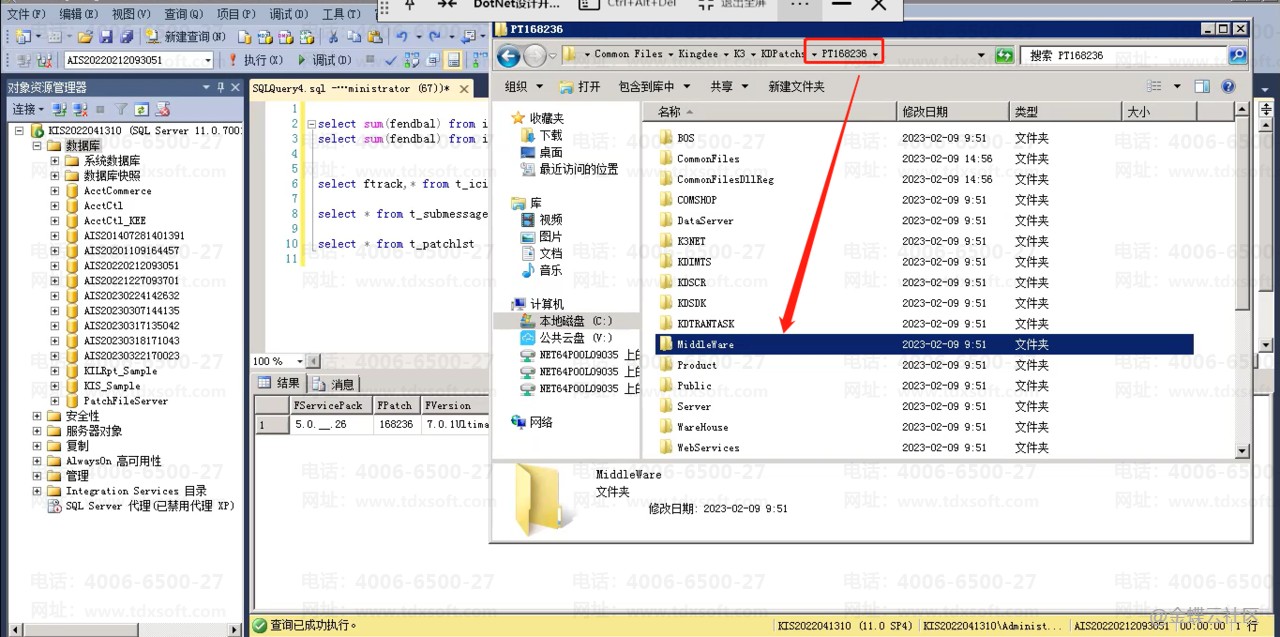Click the refresh icon in Object Explorer toolbar

(141, 109)
